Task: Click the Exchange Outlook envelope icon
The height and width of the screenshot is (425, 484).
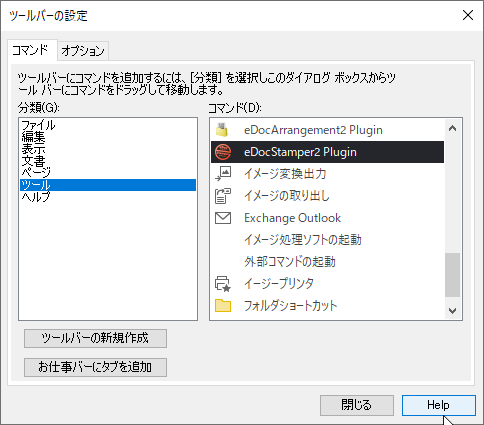Action: 223,218
